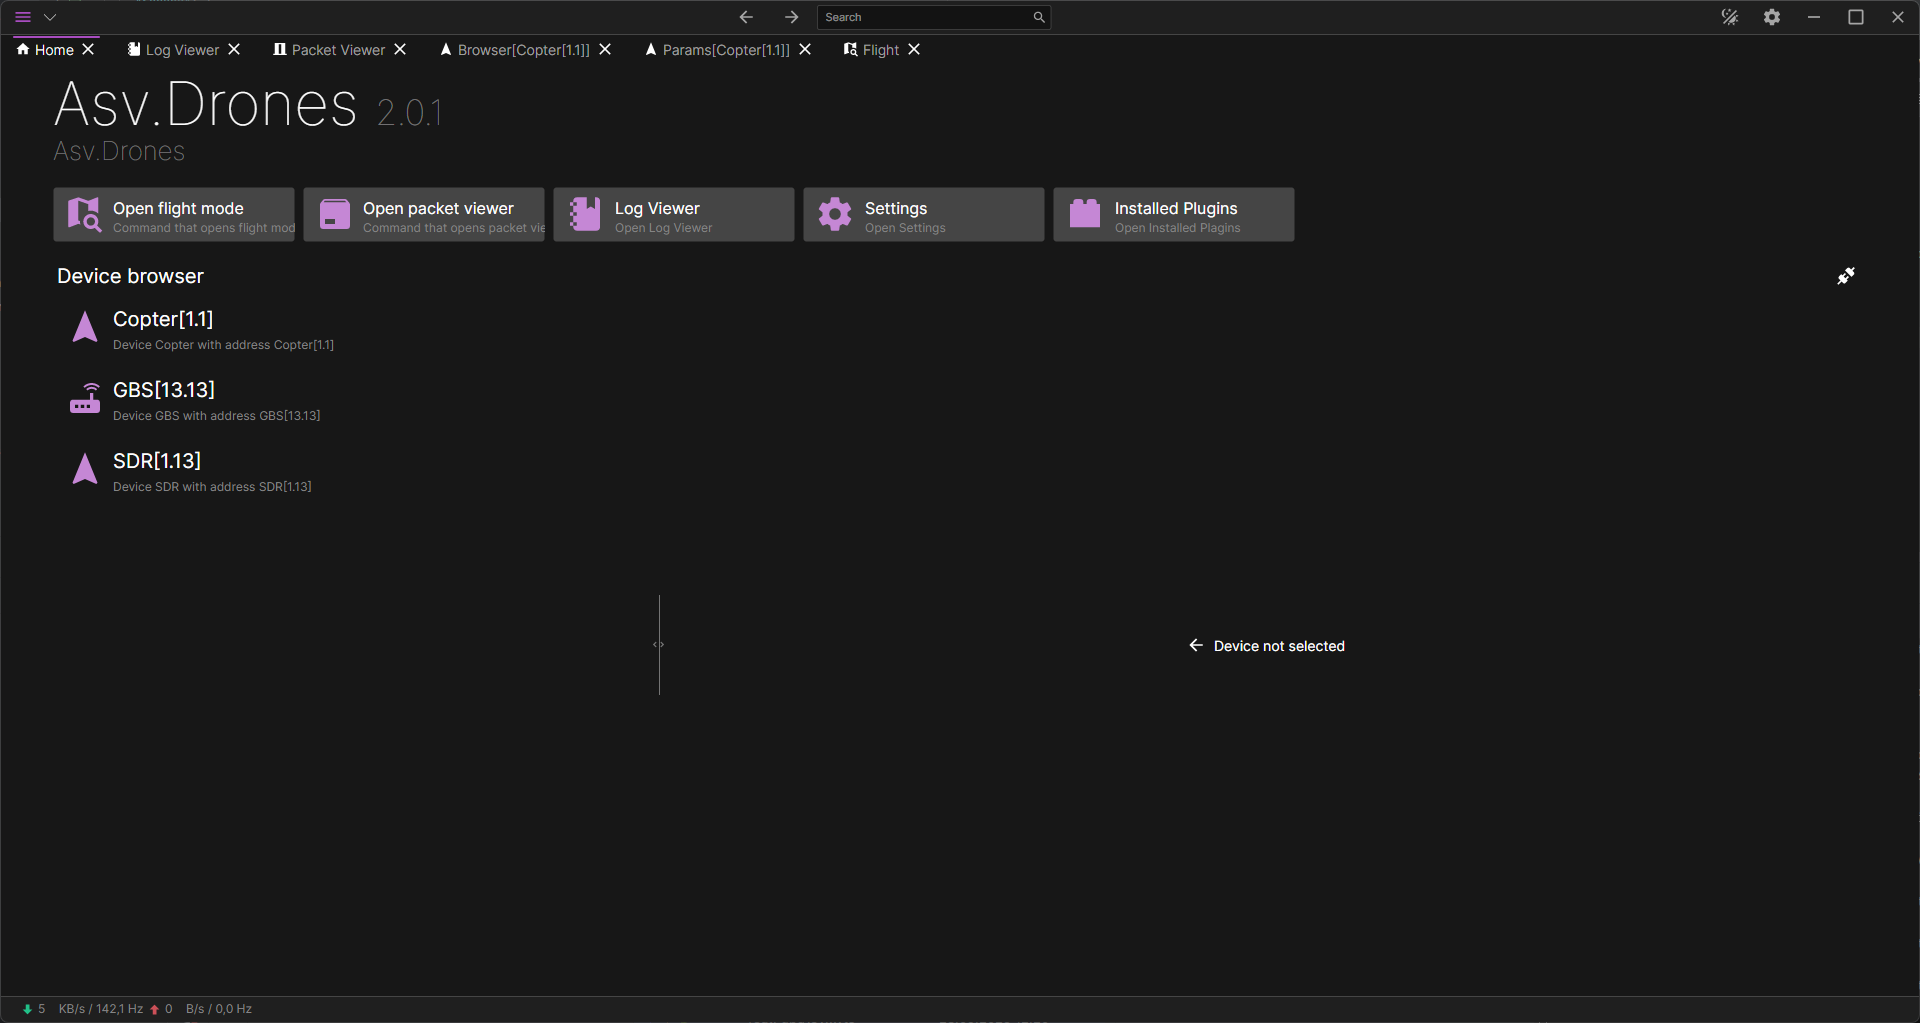Viewport: 1920px width, 1023px height.
Task: Click the magnifier icon in the search box
Action: coord(1039,17)
